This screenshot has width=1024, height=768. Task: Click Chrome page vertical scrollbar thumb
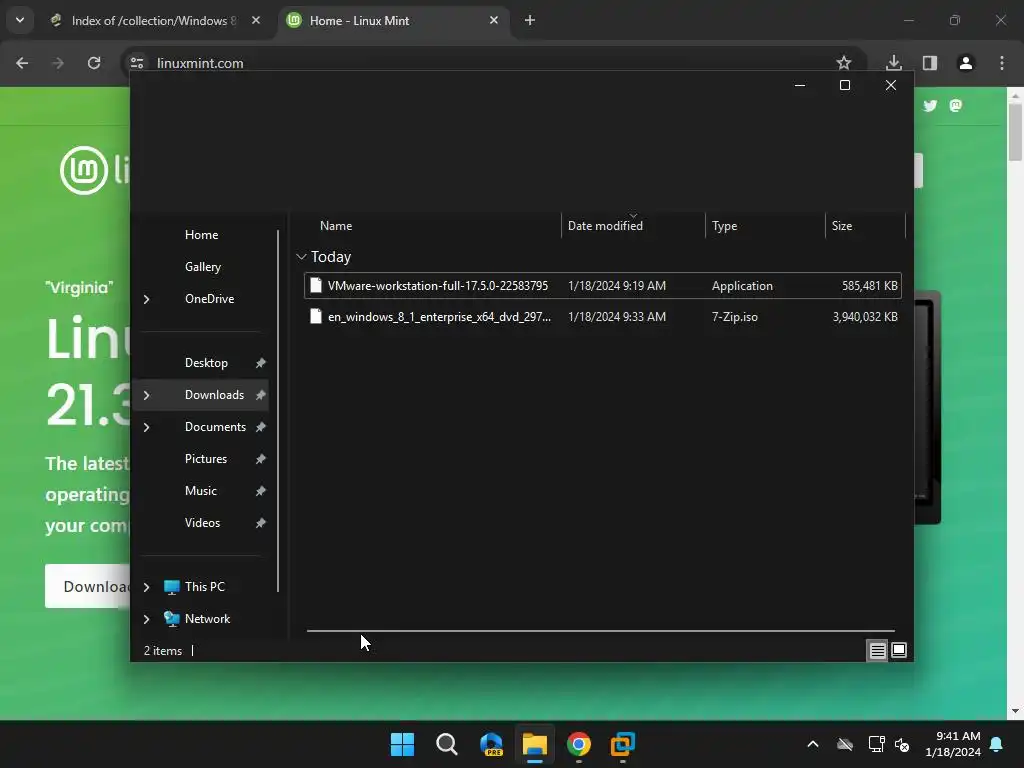coord(1016,133)
